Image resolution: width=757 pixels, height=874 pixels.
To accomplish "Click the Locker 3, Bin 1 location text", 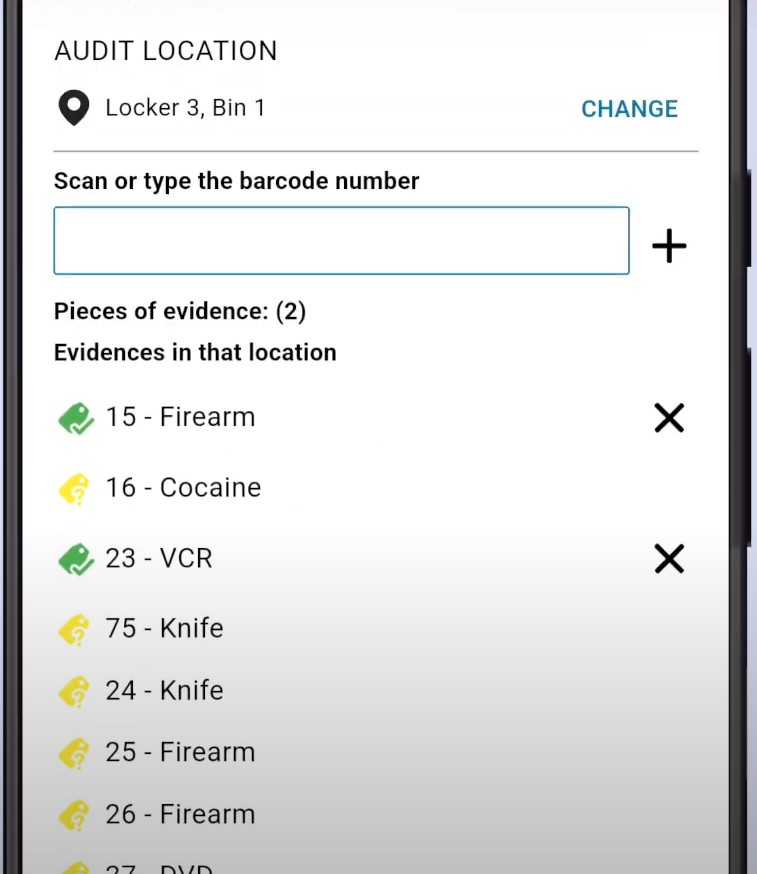I will point(186,108).
